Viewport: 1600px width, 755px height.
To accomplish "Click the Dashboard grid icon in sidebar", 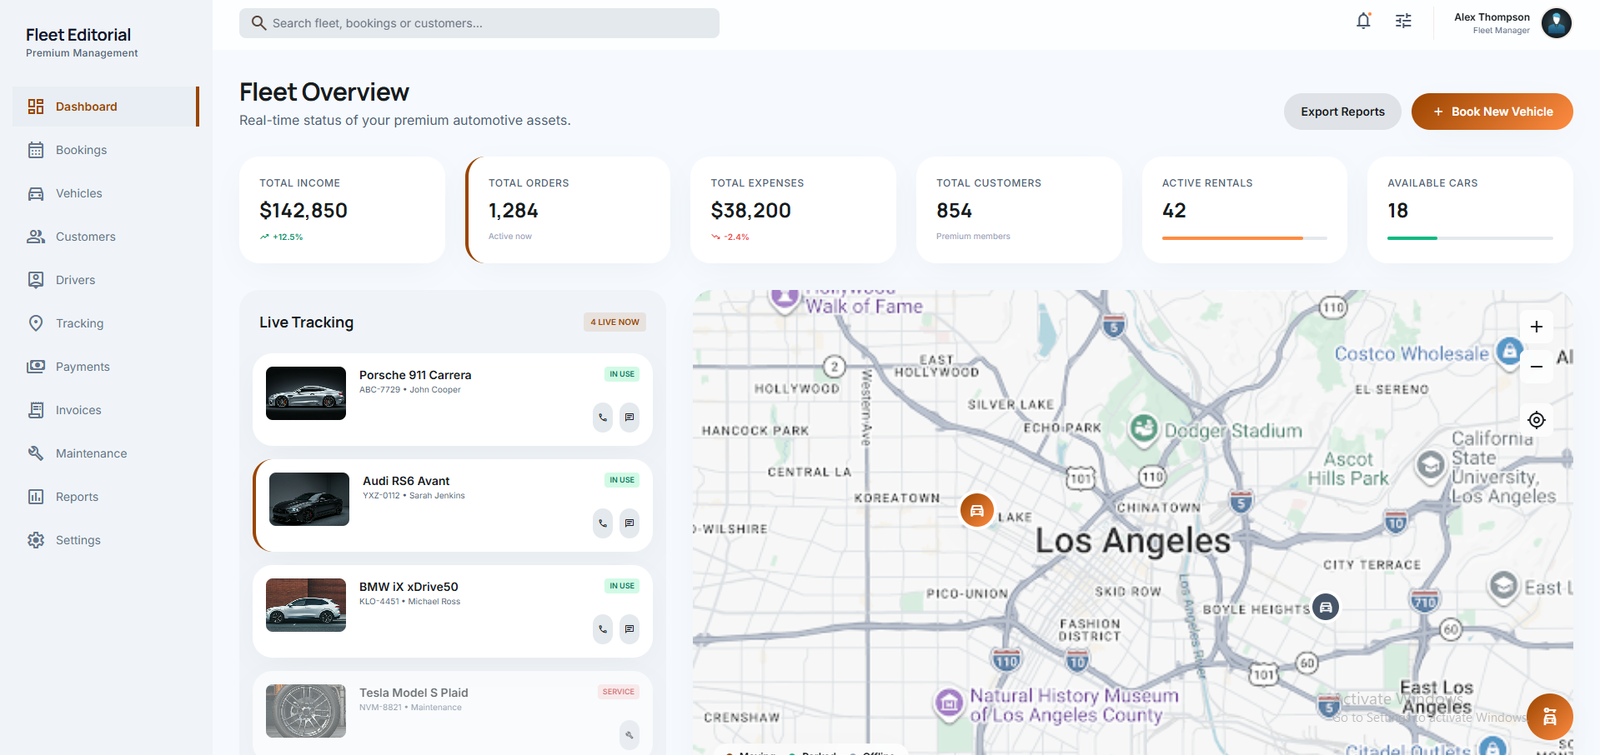I will (x=36, y=106).
